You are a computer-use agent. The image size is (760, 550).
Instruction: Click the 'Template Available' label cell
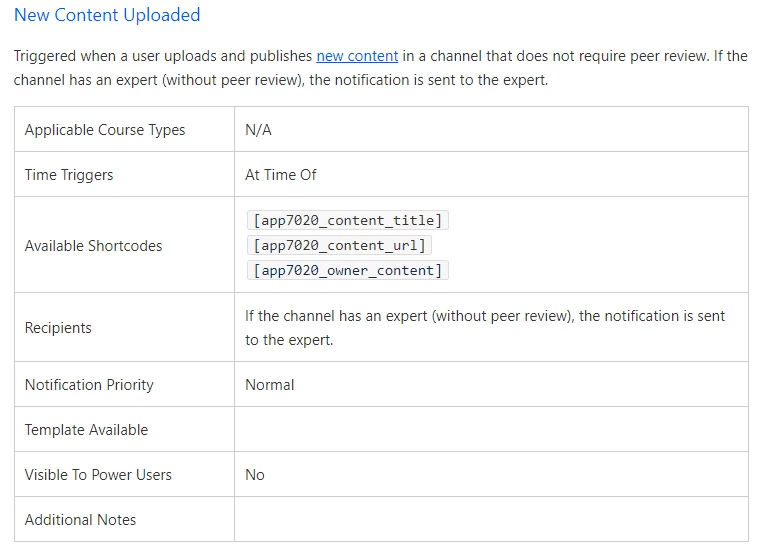tap(86, 430)
